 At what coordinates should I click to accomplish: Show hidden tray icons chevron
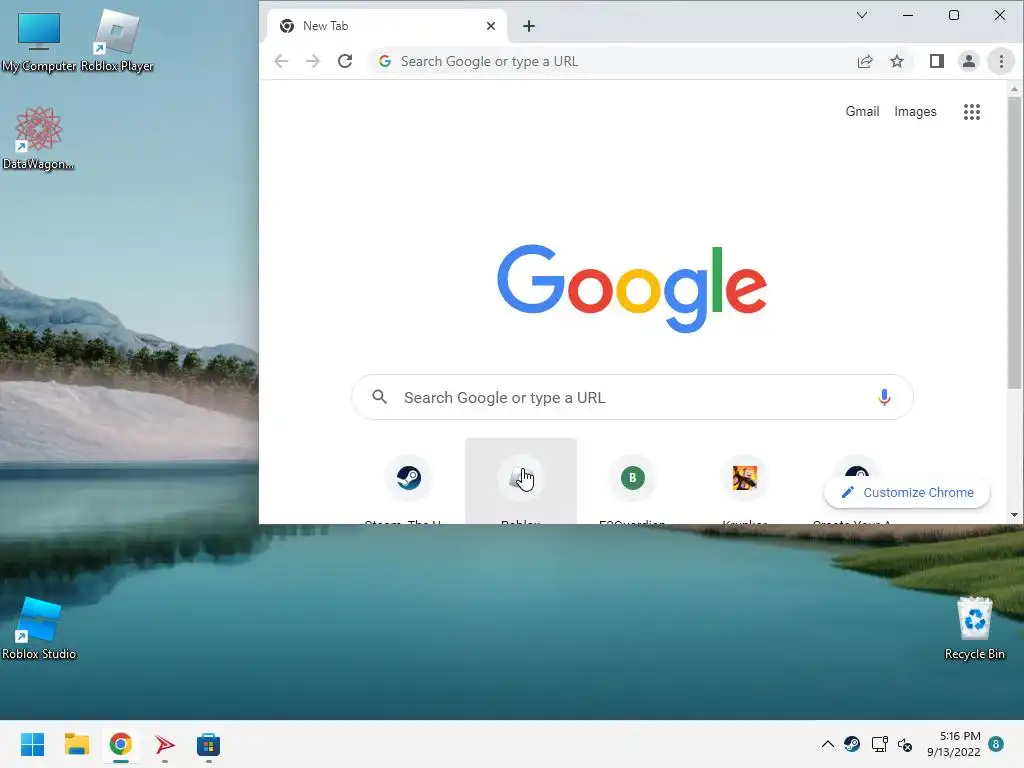click(827, 744)
